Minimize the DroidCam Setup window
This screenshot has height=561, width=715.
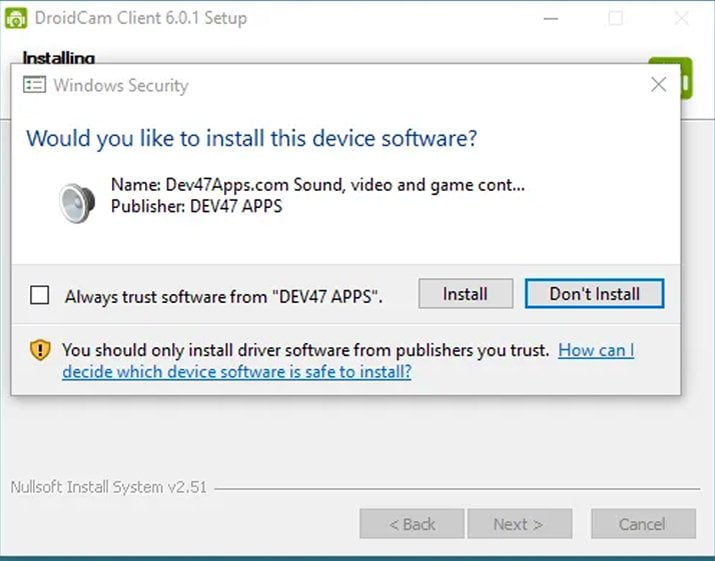coord(551,19)
